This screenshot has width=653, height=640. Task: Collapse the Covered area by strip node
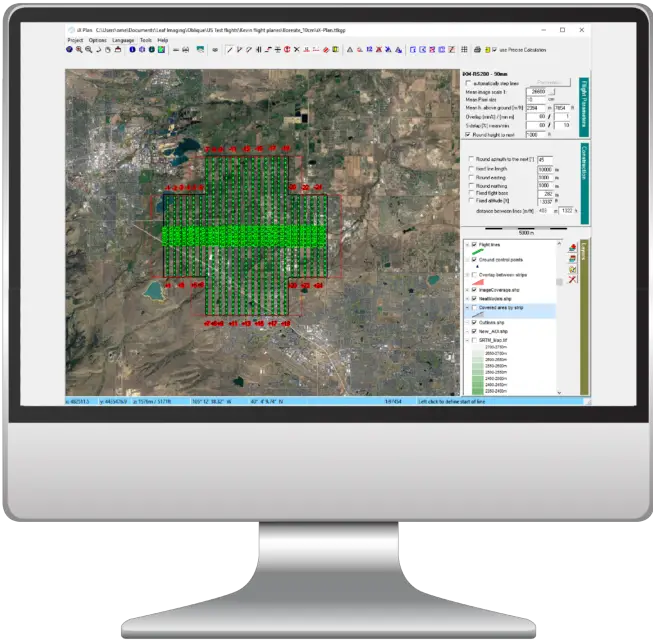click(467, 308)
